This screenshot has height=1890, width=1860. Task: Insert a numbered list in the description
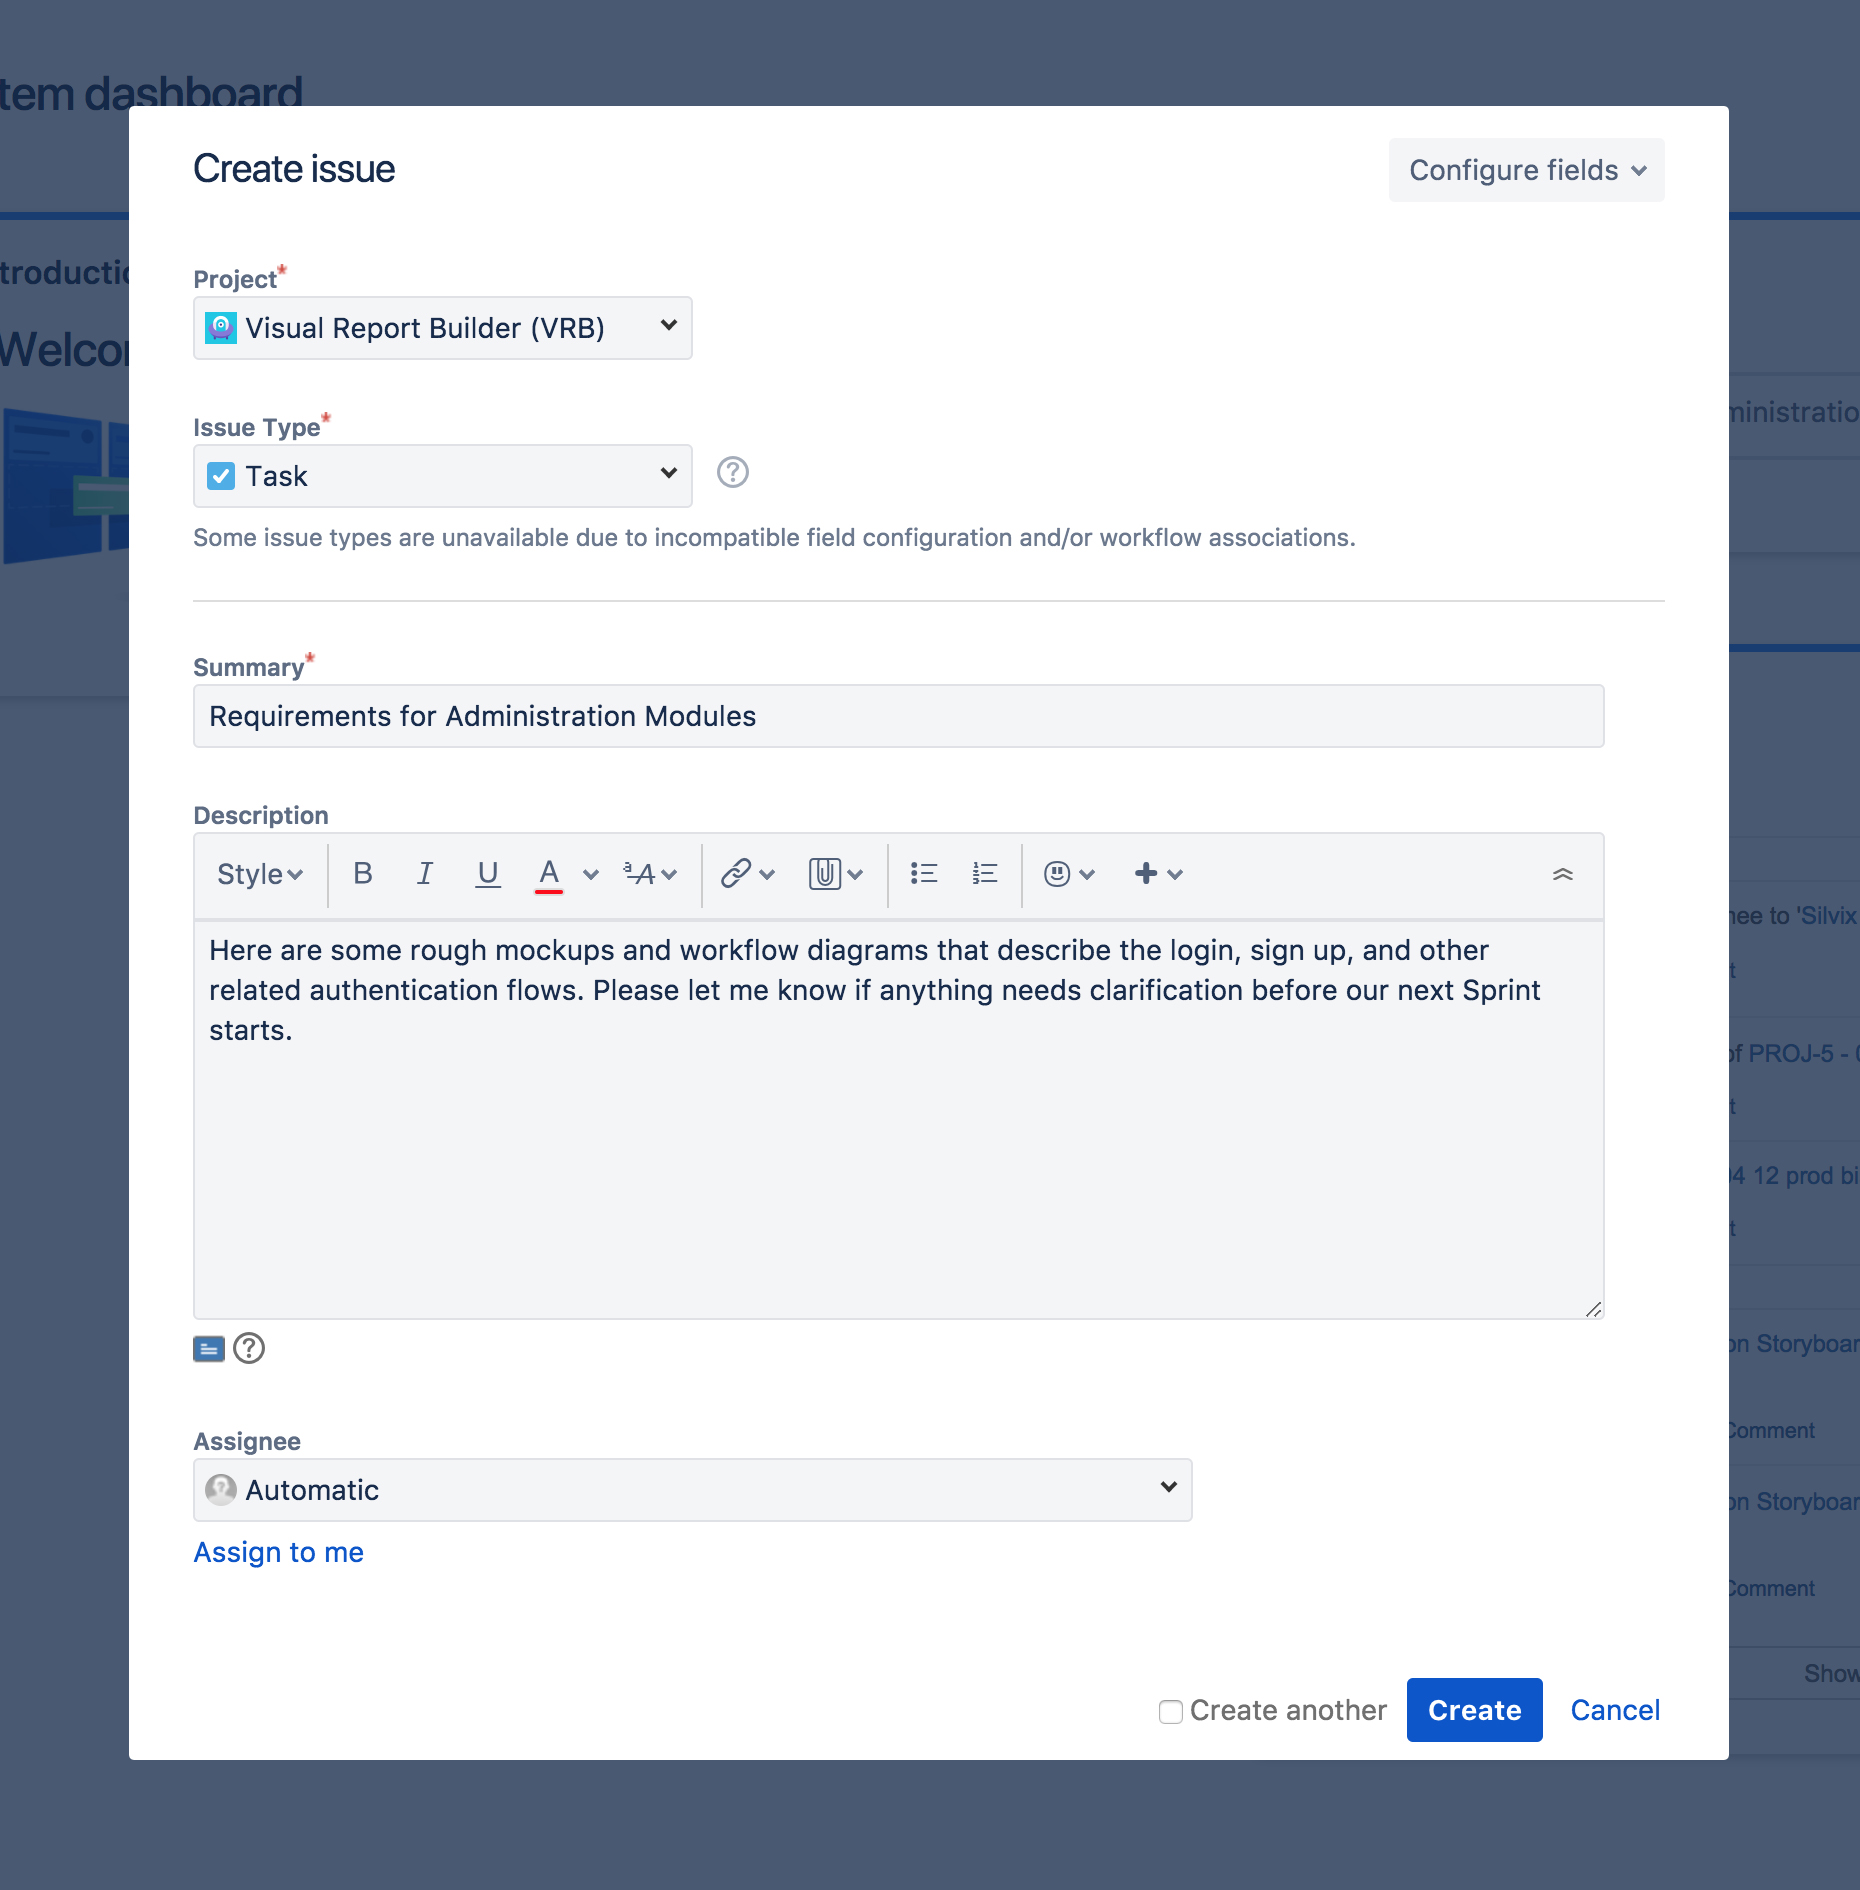tap(983, 874)
